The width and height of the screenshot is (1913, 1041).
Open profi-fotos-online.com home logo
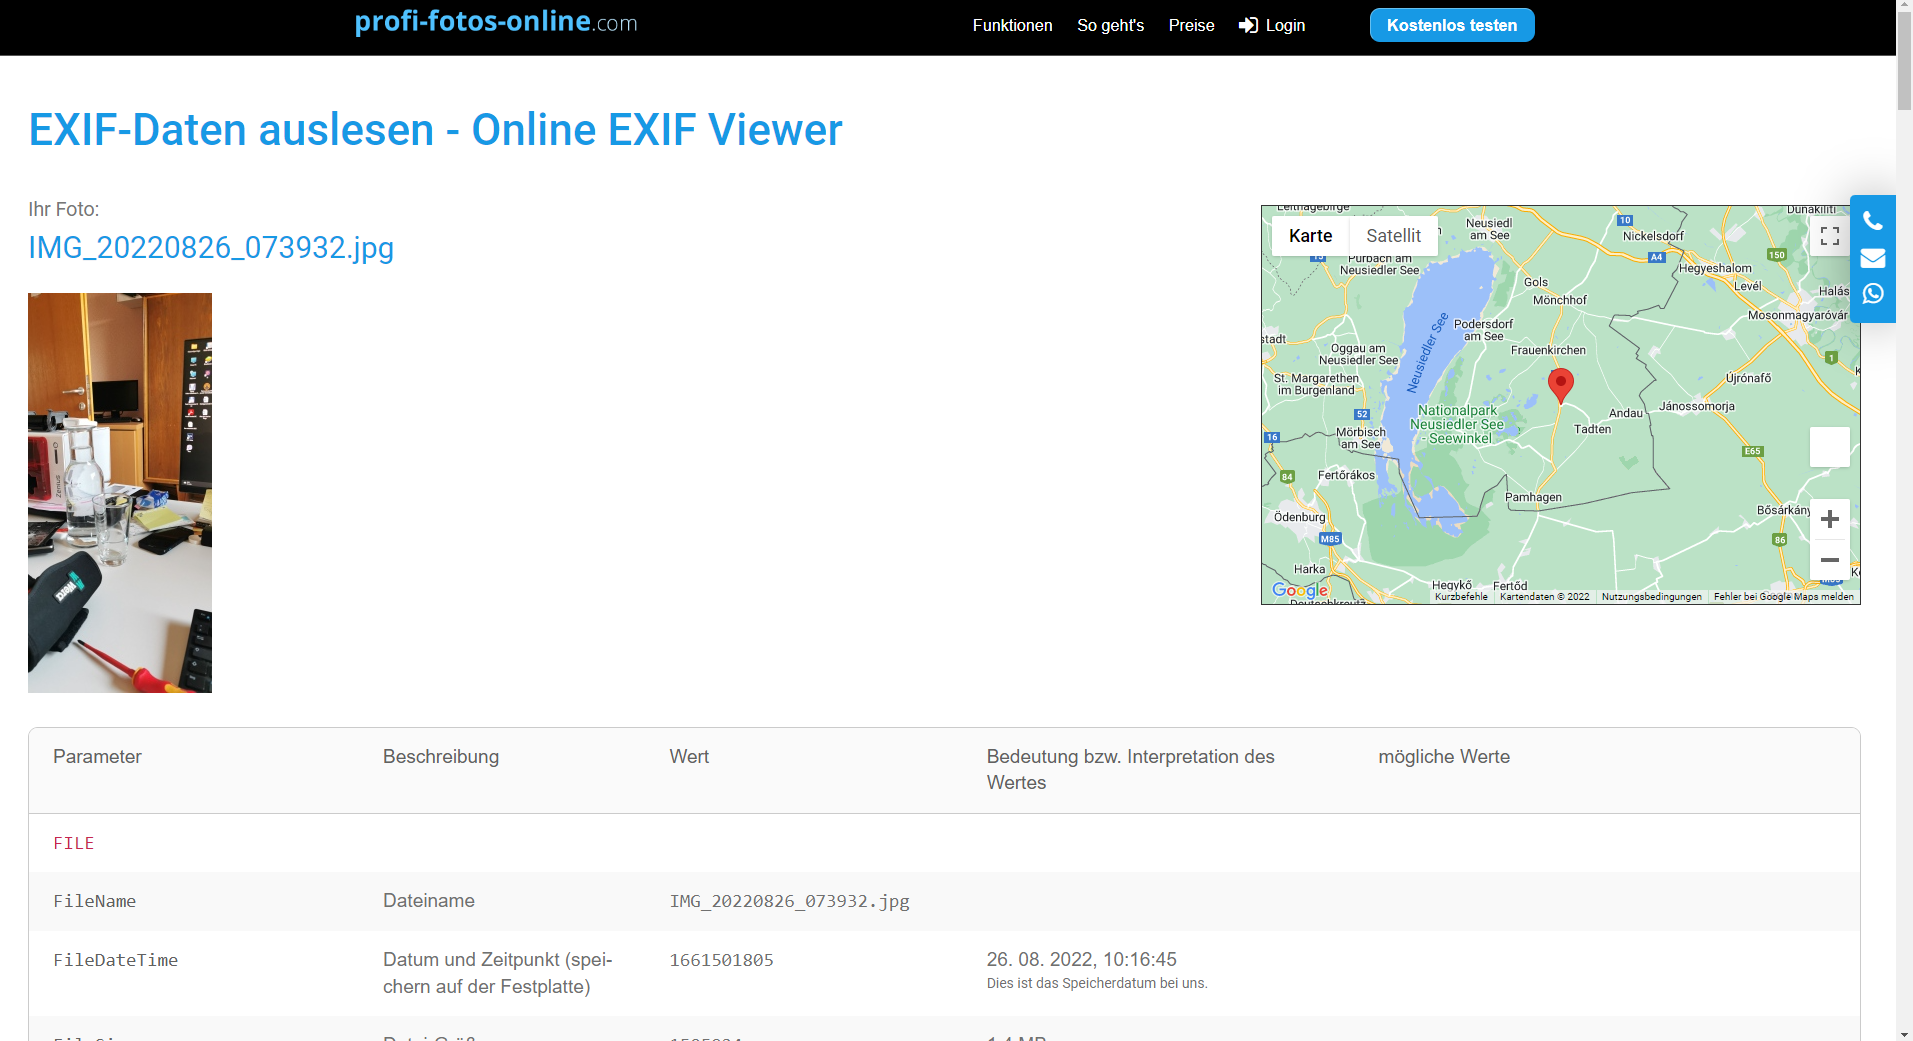[496, 21]
